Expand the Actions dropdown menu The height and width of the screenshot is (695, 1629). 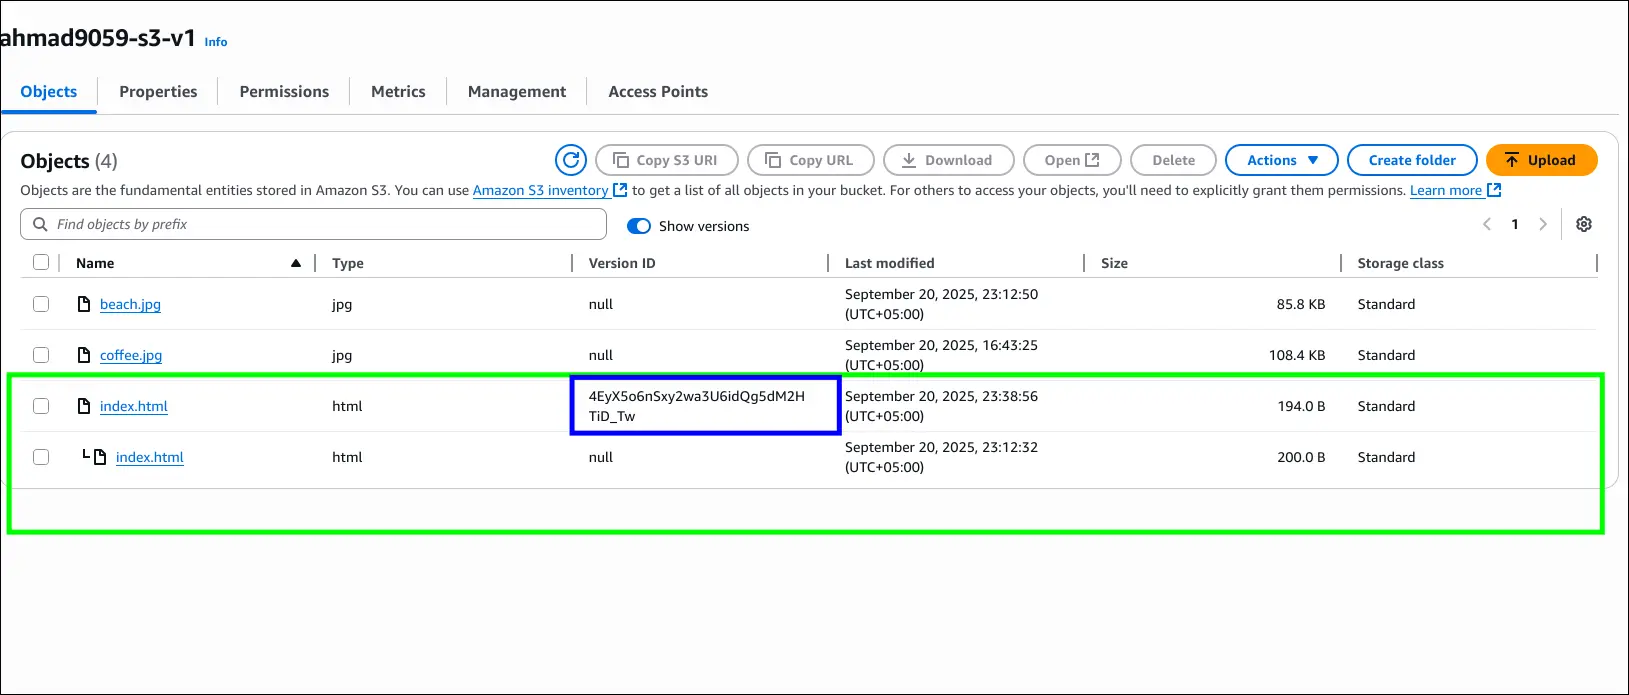1282,160
